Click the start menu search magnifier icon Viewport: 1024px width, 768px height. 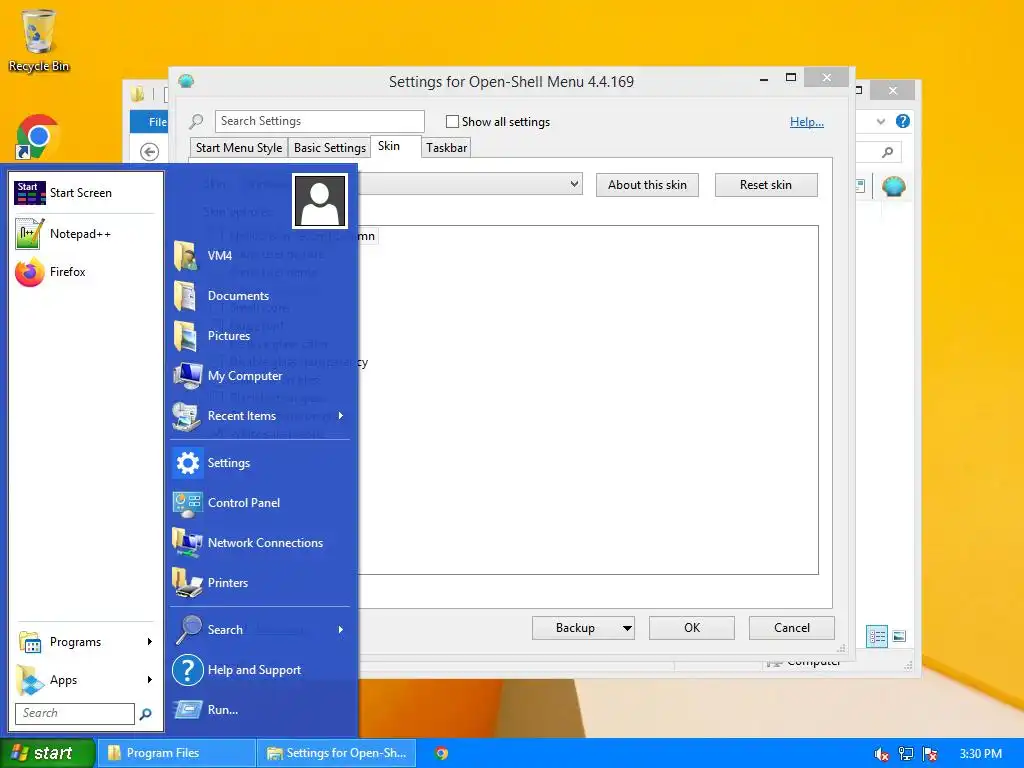click(146, 714)
